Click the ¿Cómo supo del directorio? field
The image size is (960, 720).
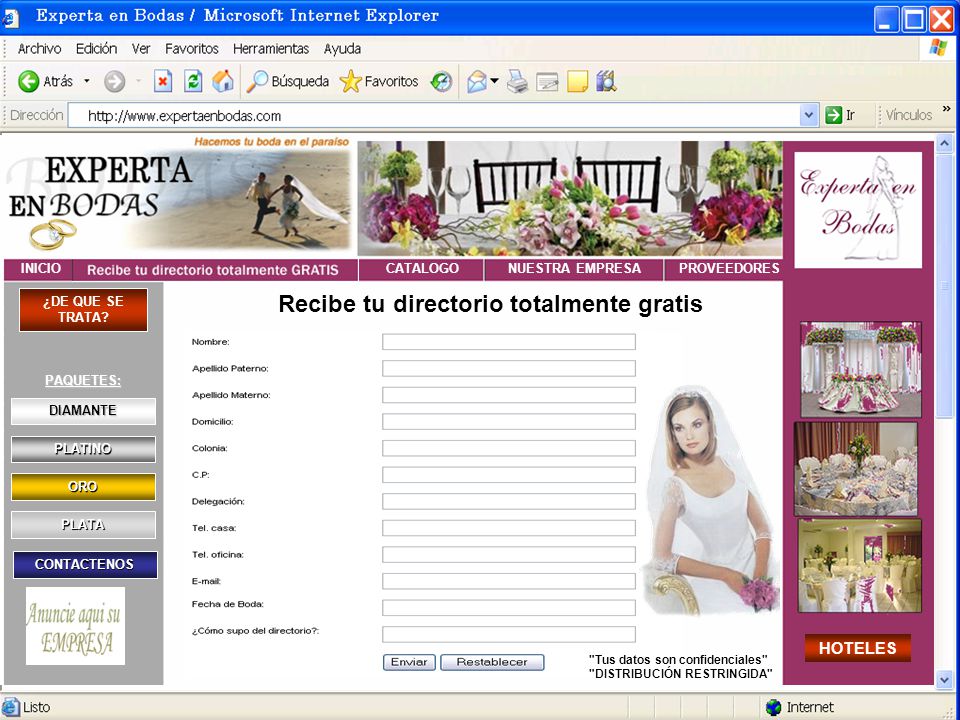(509, 634)
